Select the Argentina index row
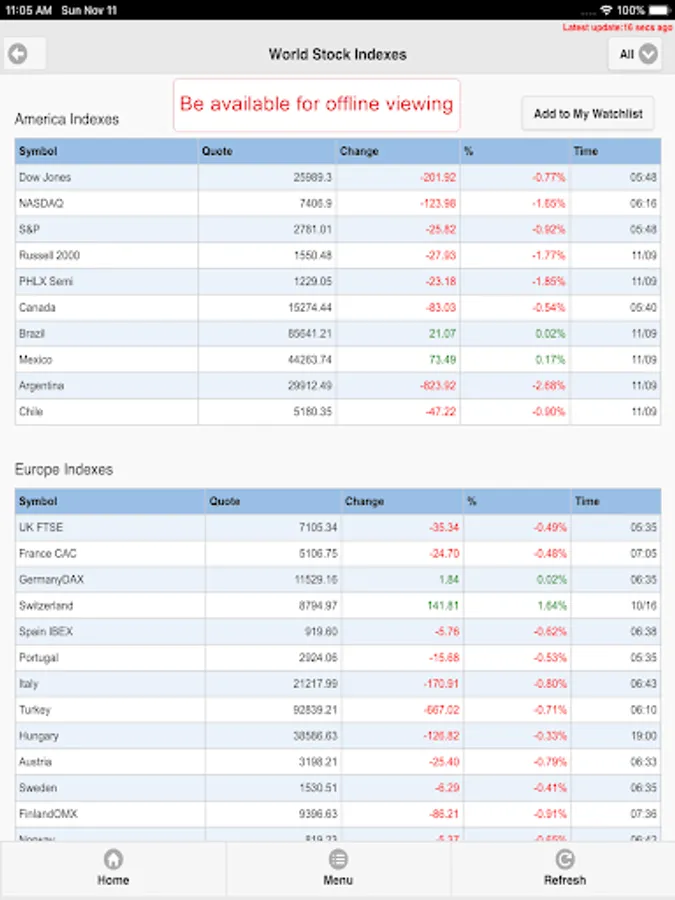This screenshot has width=675, height=900. (x=42, y=385)
